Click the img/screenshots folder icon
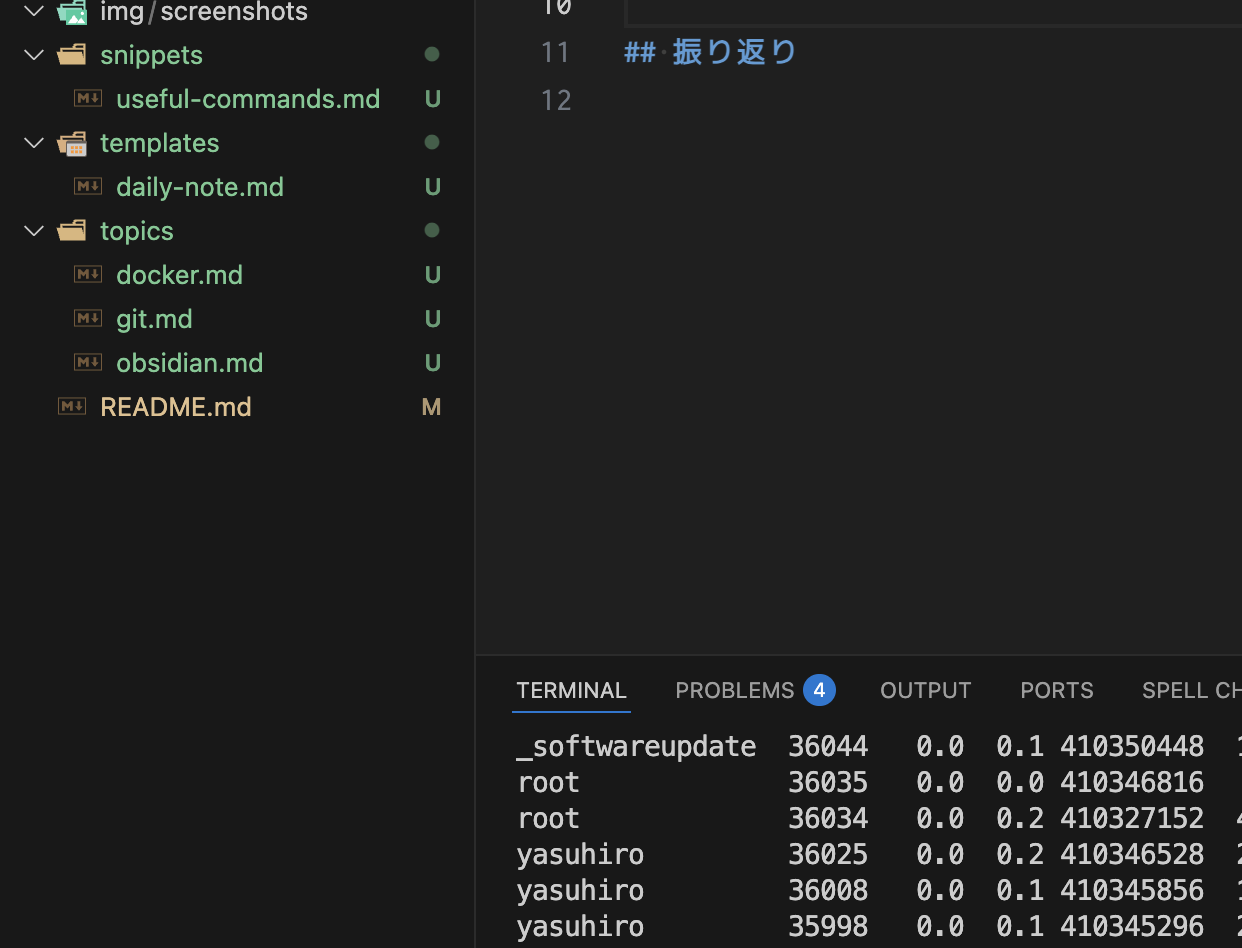Viewport: 1242px width, 948px height. (x=71, y=13)
